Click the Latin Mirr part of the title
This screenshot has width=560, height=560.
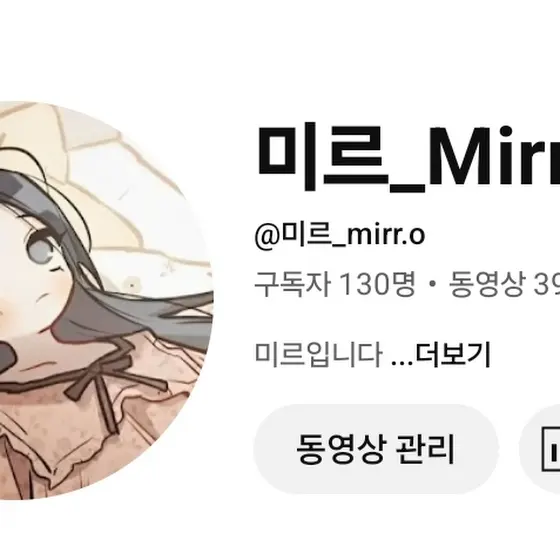(x=494, y=156)
